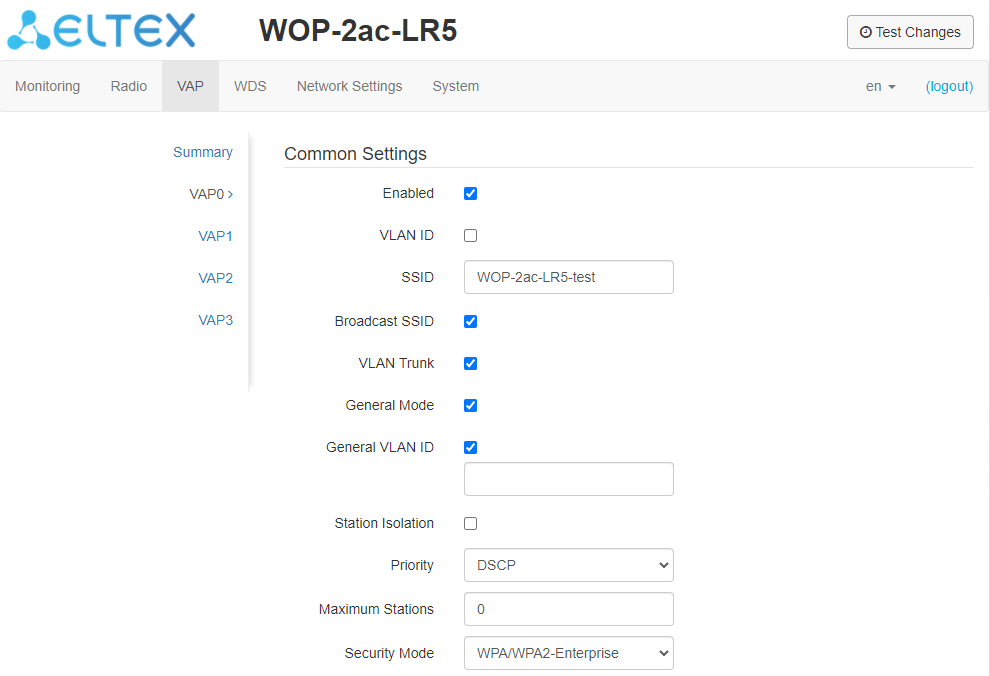Uncheck the Enabled checkbox
Viewport: 990px width, 676px height.
(x=470, y=194)
